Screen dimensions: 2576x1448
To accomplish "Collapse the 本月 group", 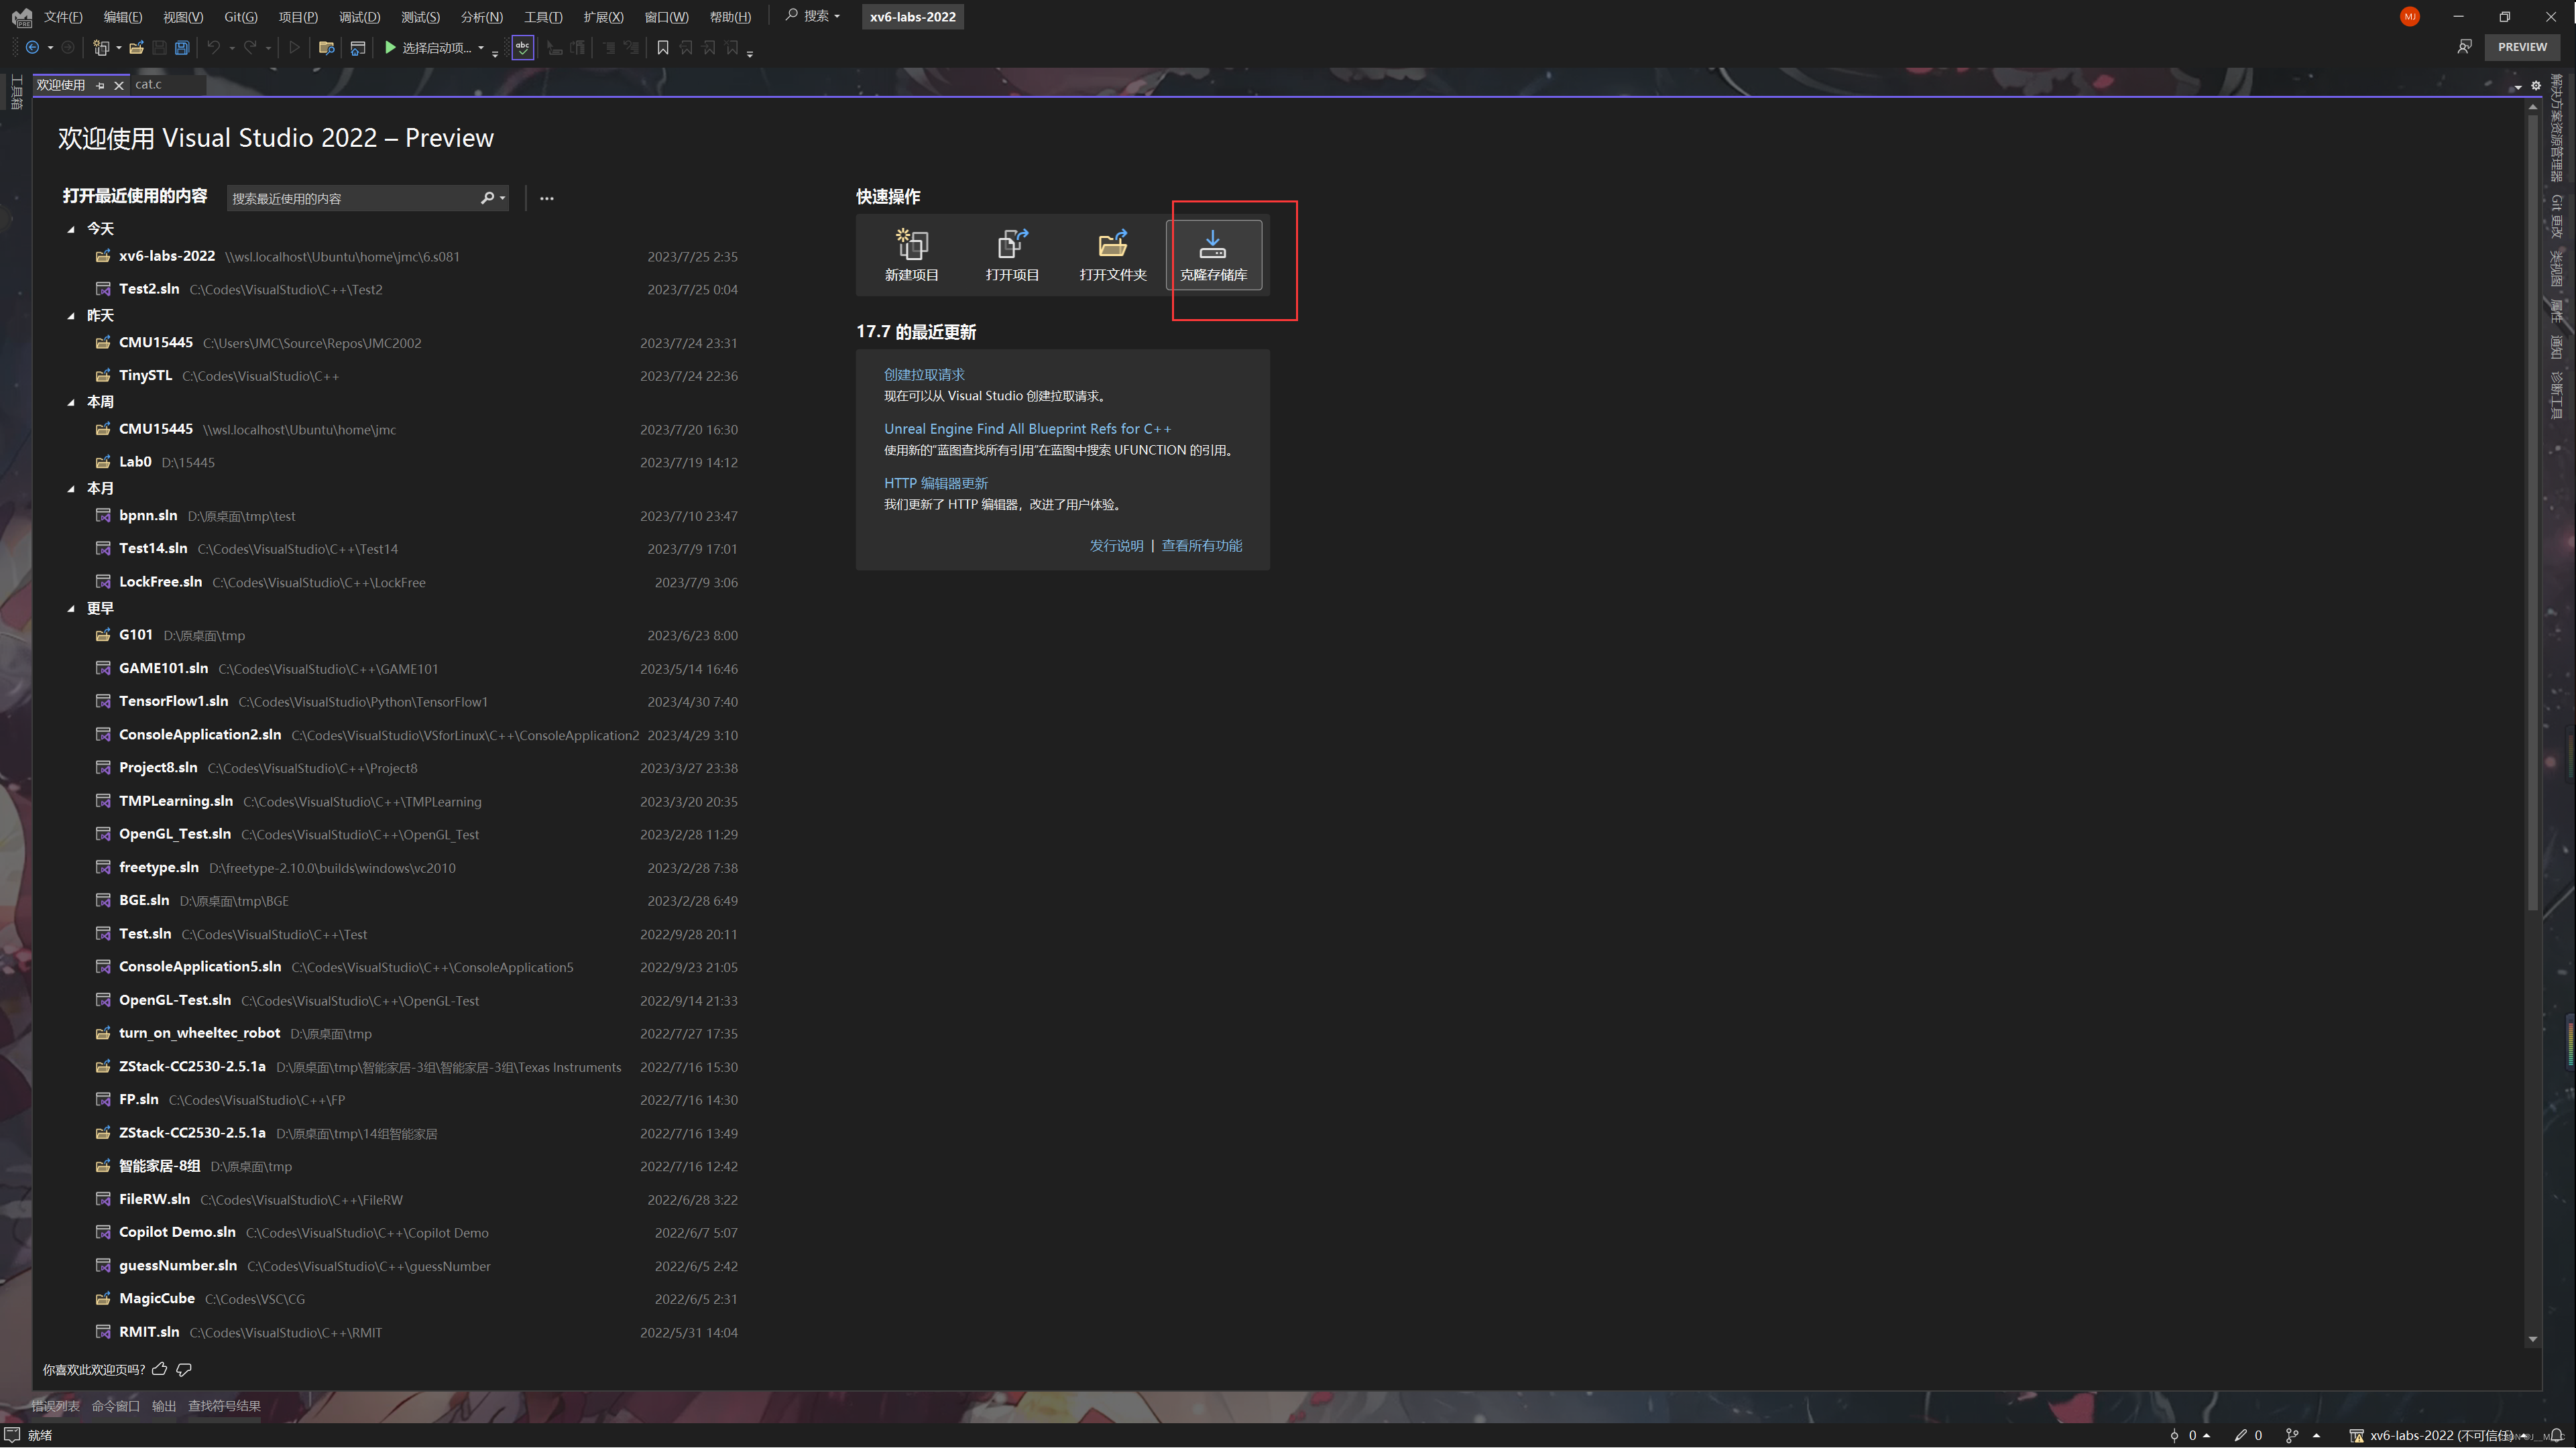I will click(x=71, y=489).
